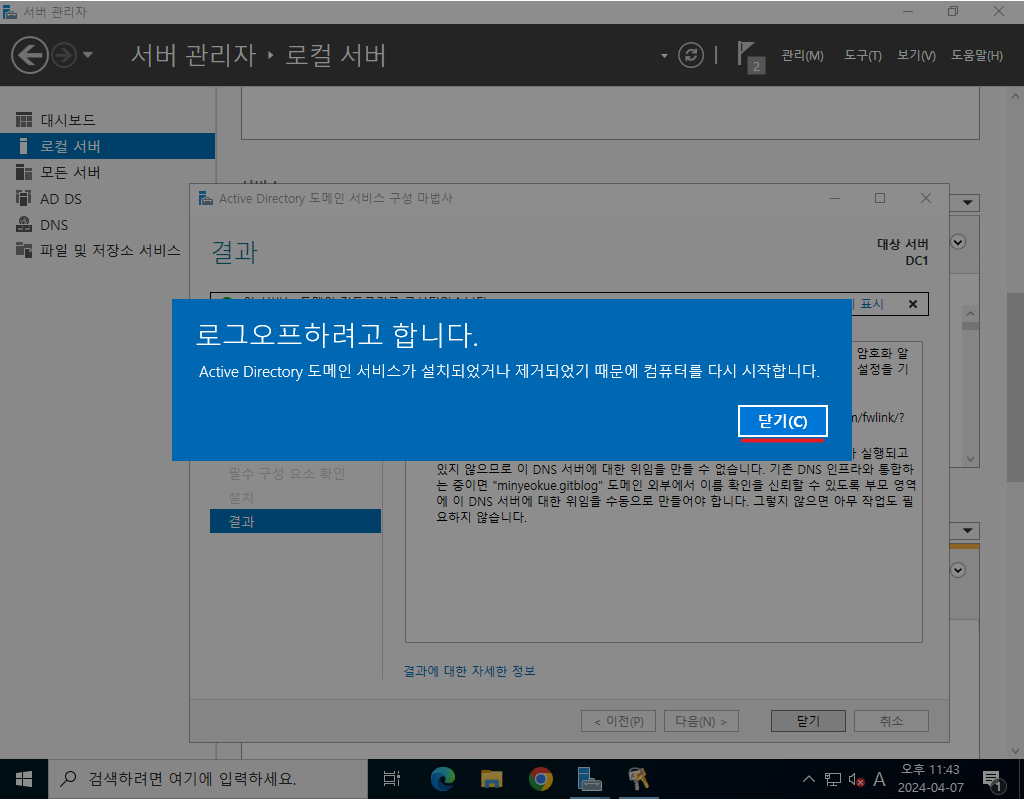Open Task View from the taskbar
Image resolution: width=1024 pixels, height=799 pixels.
[392, 779]
